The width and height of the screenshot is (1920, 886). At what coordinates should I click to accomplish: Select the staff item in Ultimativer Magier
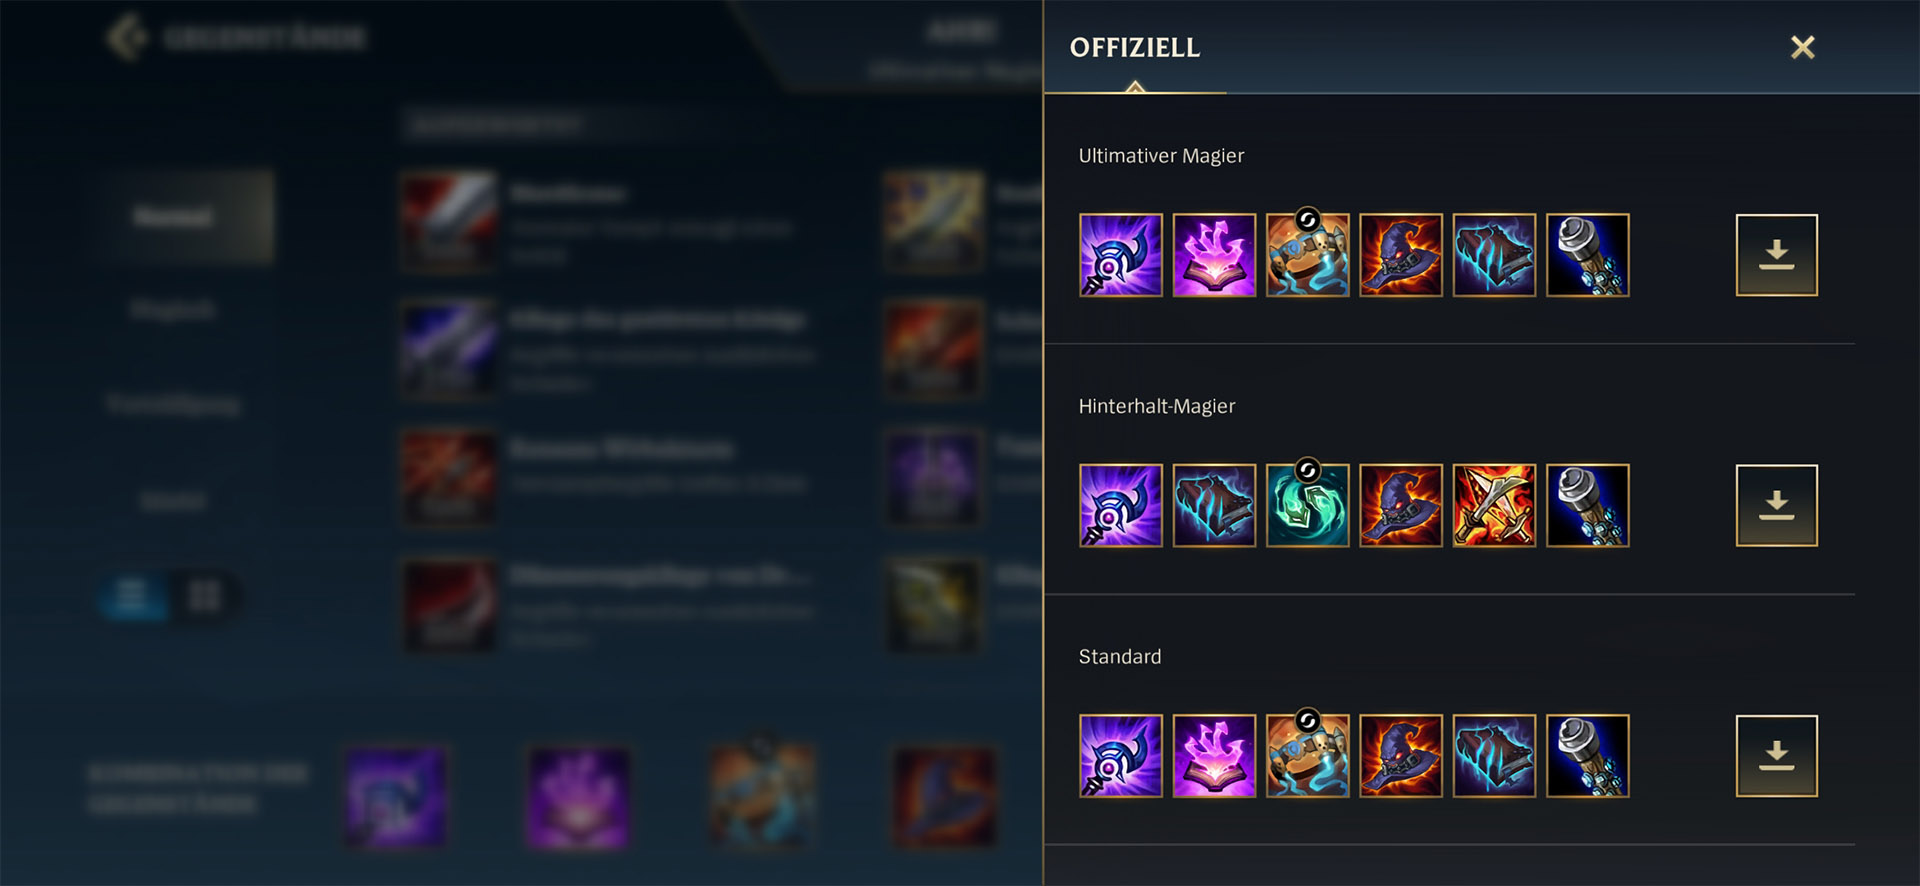click(1121, 255)
